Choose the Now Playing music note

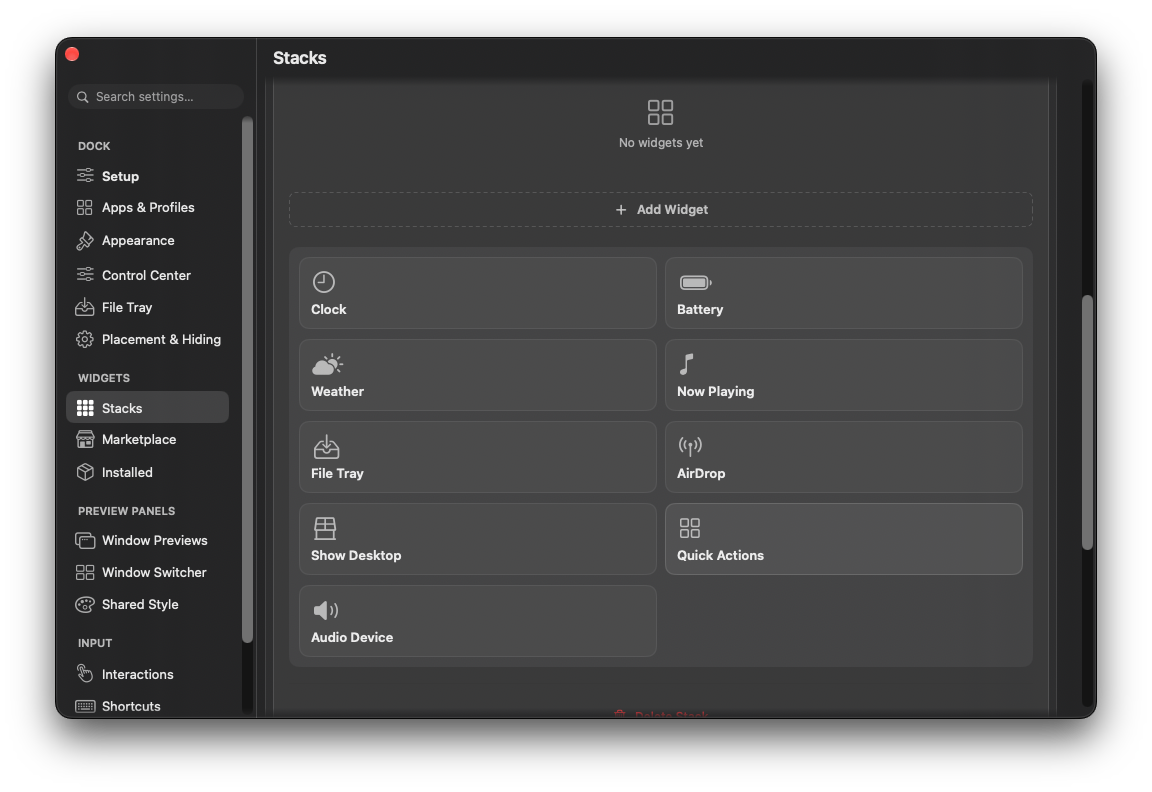coord(686,364)
